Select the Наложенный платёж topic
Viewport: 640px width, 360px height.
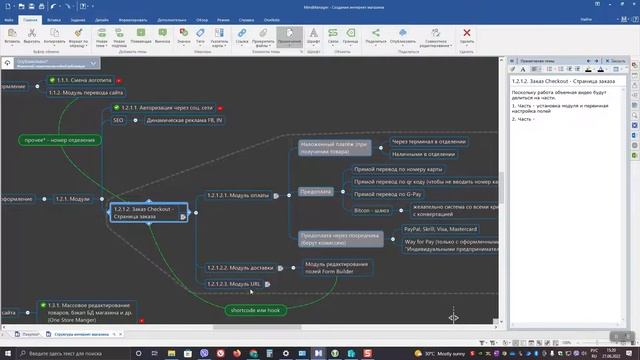(335, 148)
